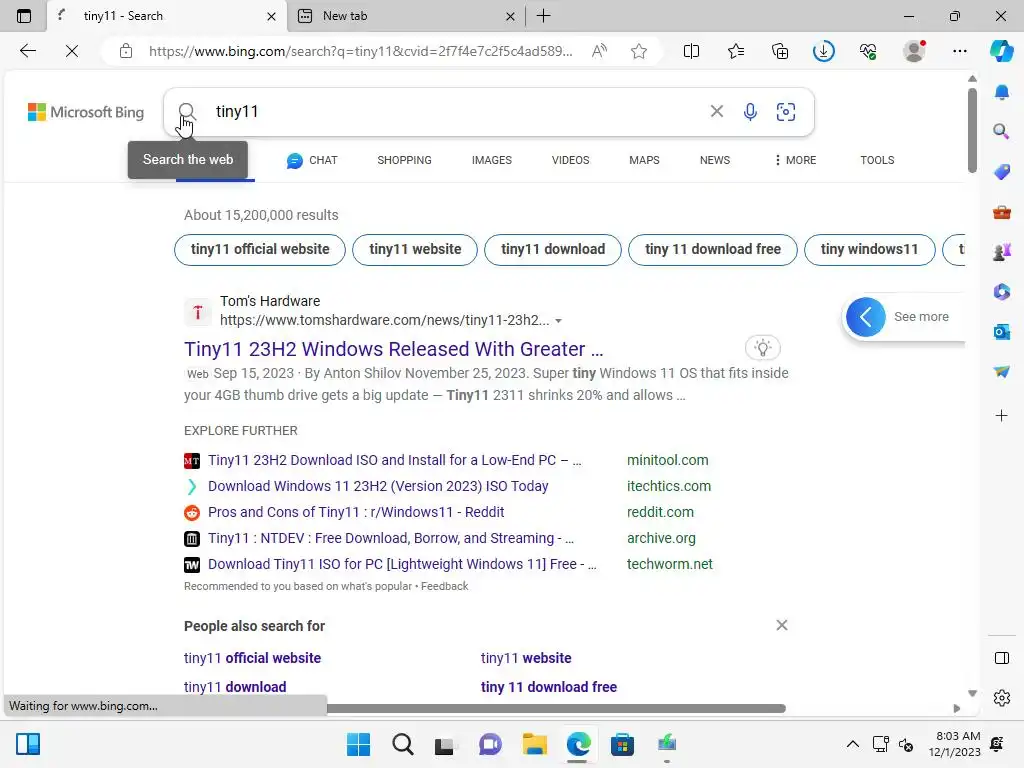This screenshot has width=1024, height=768.
Task: View site information lock icon
Action: (x=126, y=51)
